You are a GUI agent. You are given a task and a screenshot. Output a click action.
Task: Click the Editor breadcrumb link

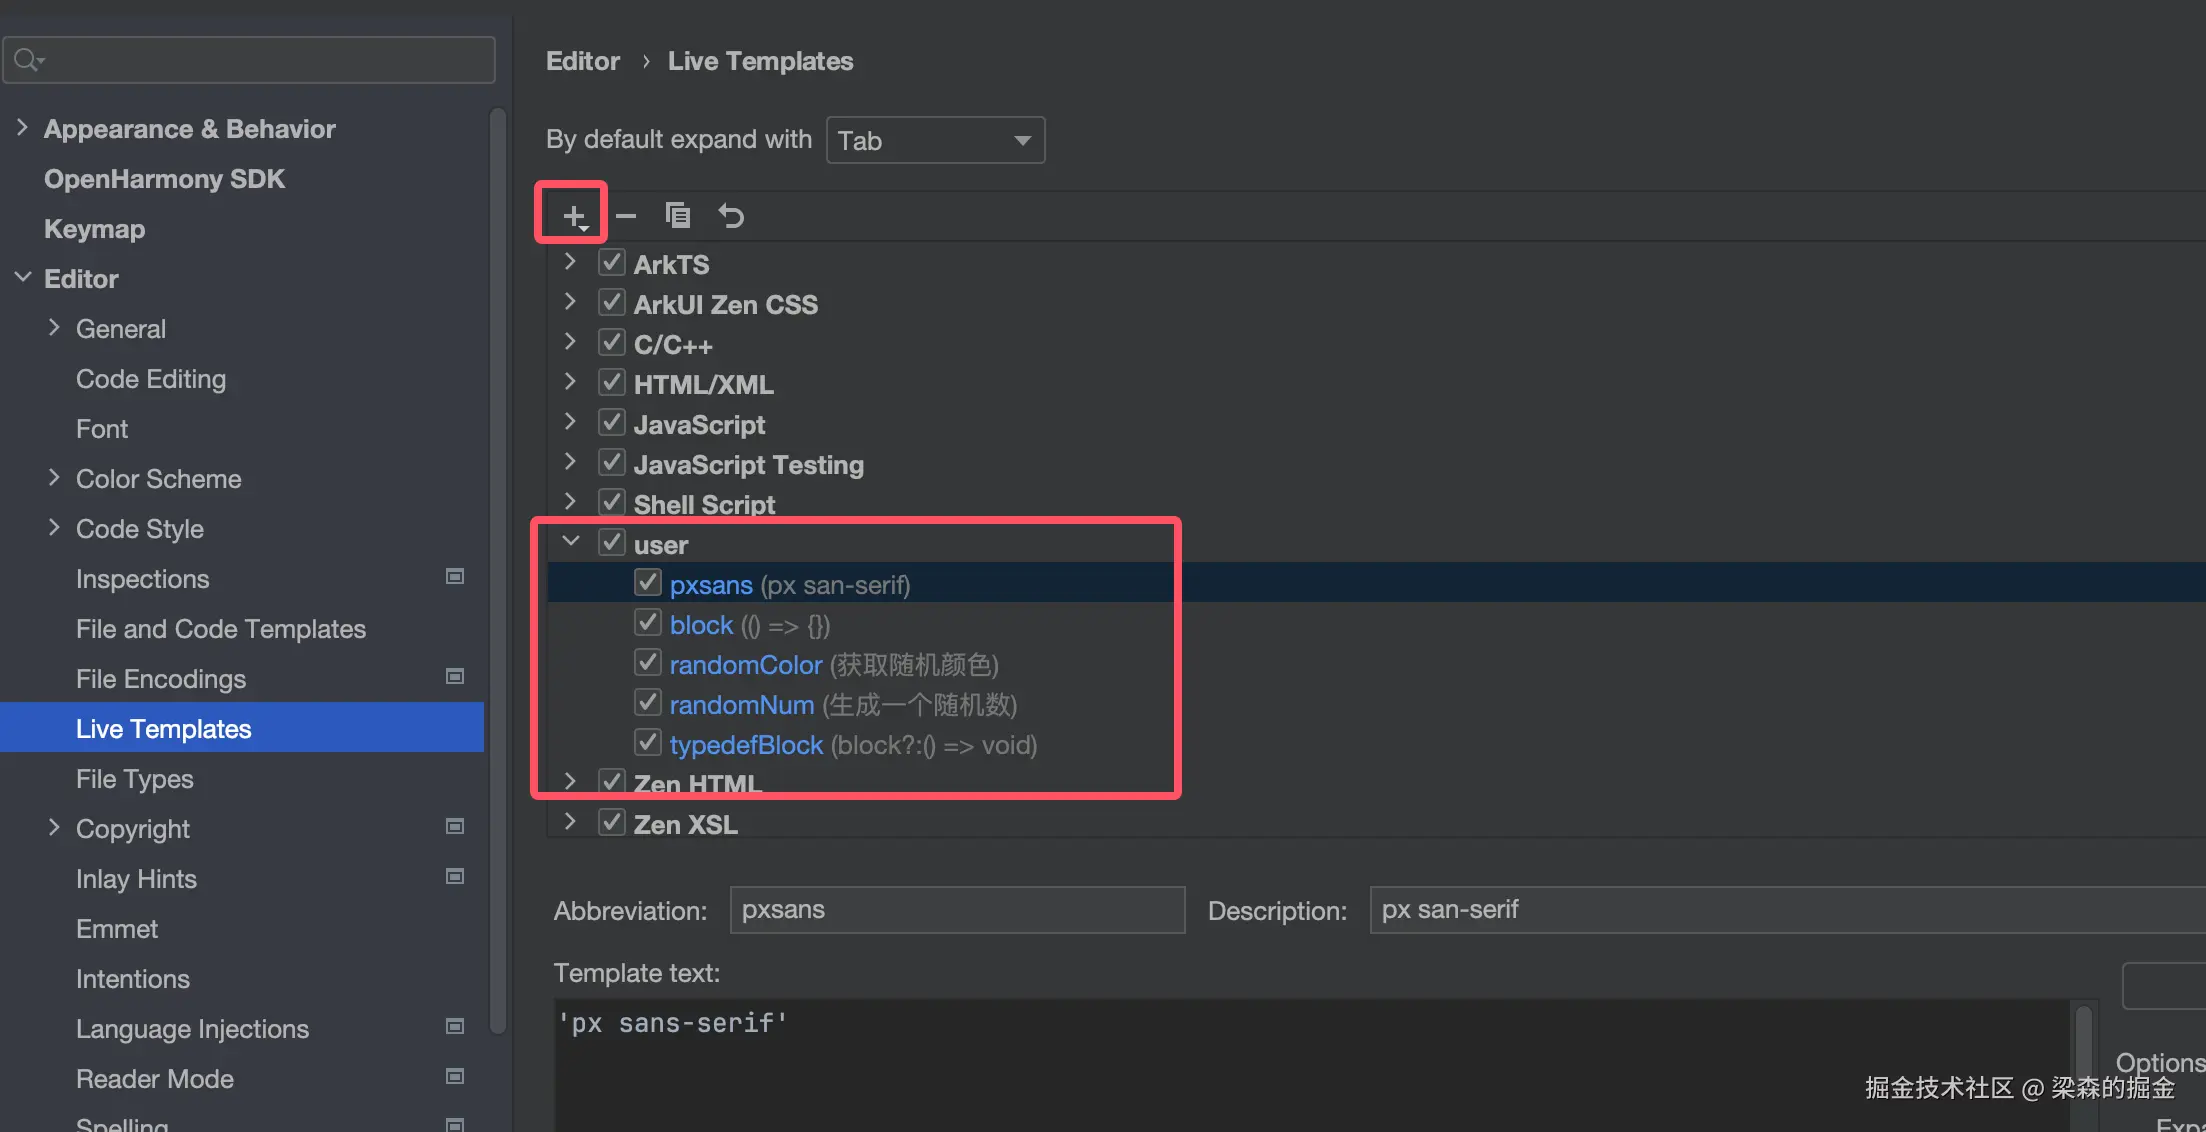[x=582, y=61]
